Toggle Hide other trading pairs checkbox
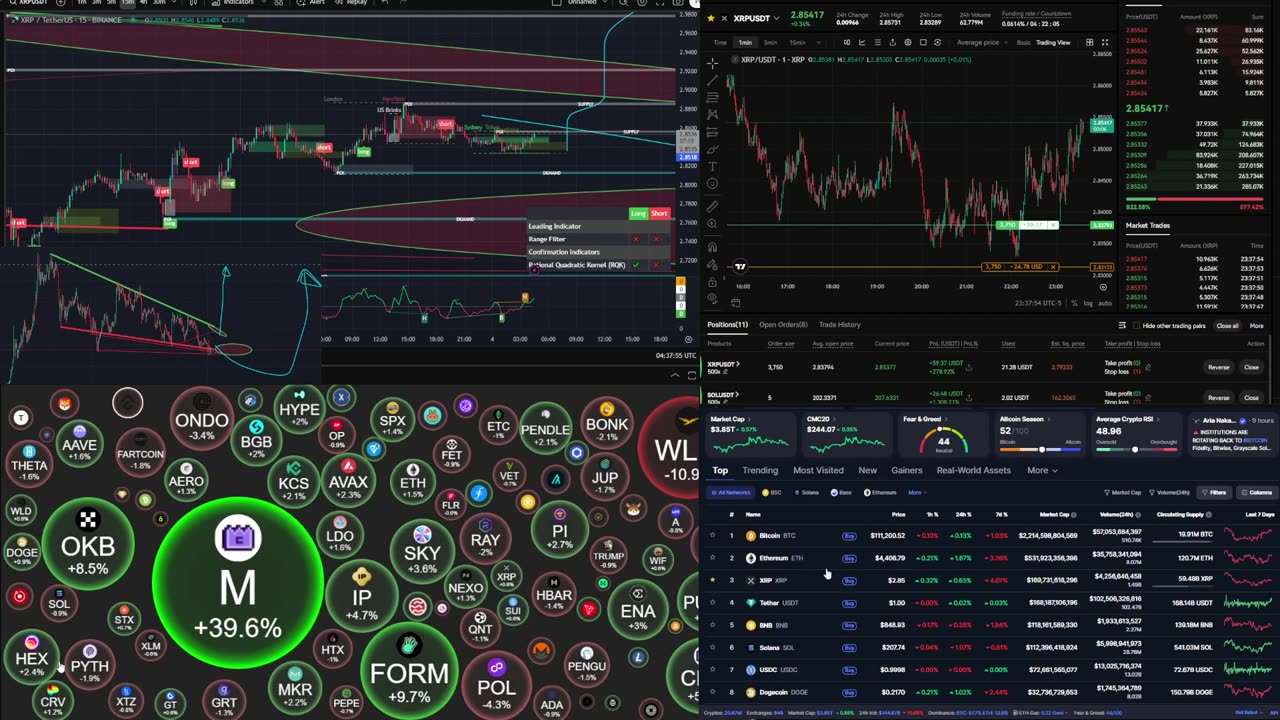This screenshot has width=1280, height=720. click(1135, 326)
